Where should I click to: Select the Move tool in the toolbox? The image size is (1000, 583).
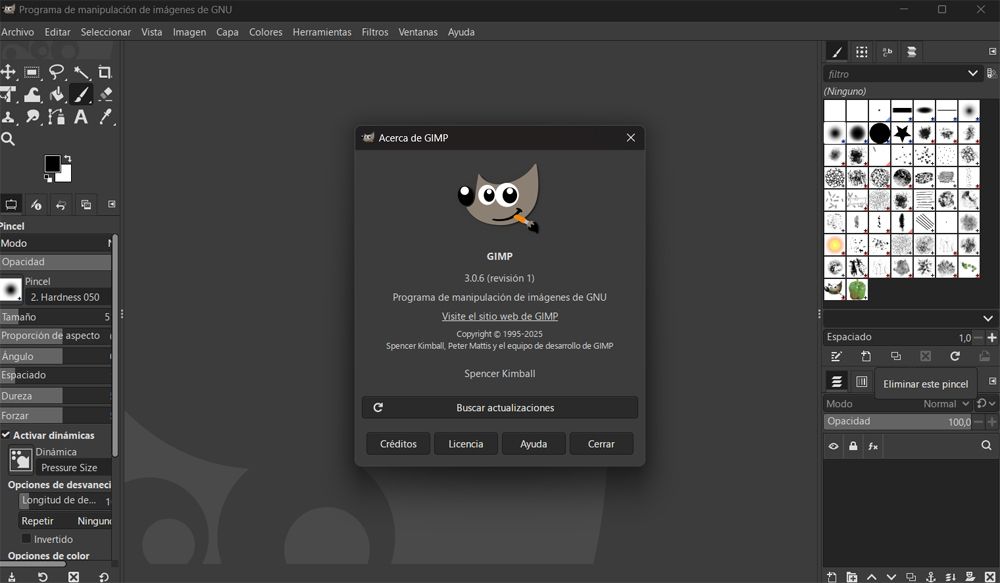pos(9,72)
